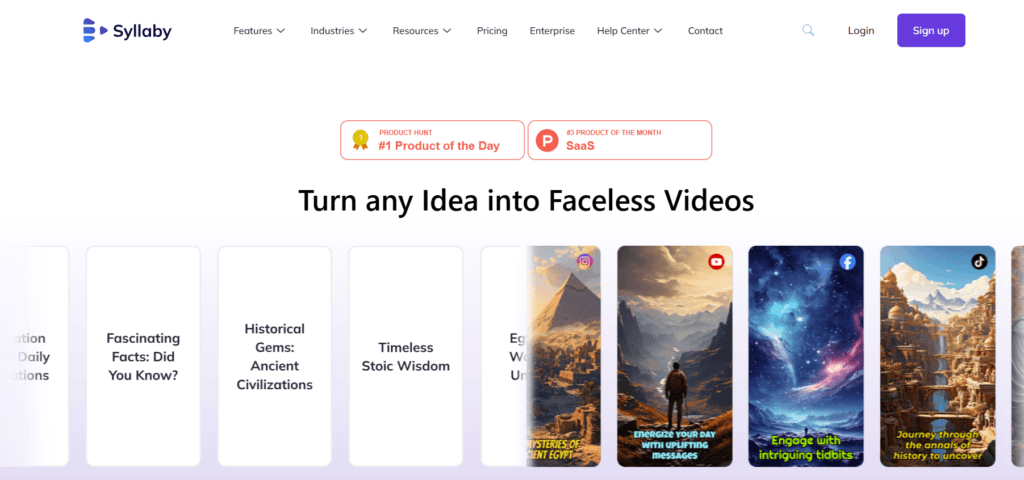Click the Instagram icon on pyramid video
This screenshot has height=480, width=1024.
pyautogui.click(x=584, y=262)
